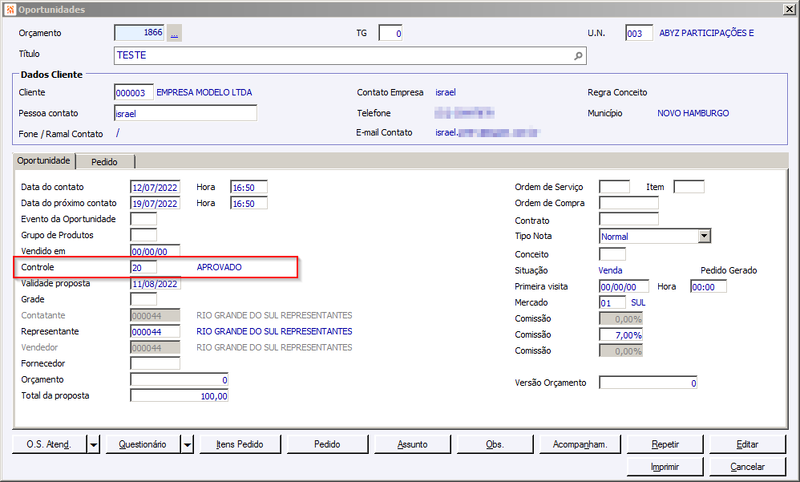Expand the Questionário dropdown arrow
This screenshot has width=800, height=482.
click(187, 445)
